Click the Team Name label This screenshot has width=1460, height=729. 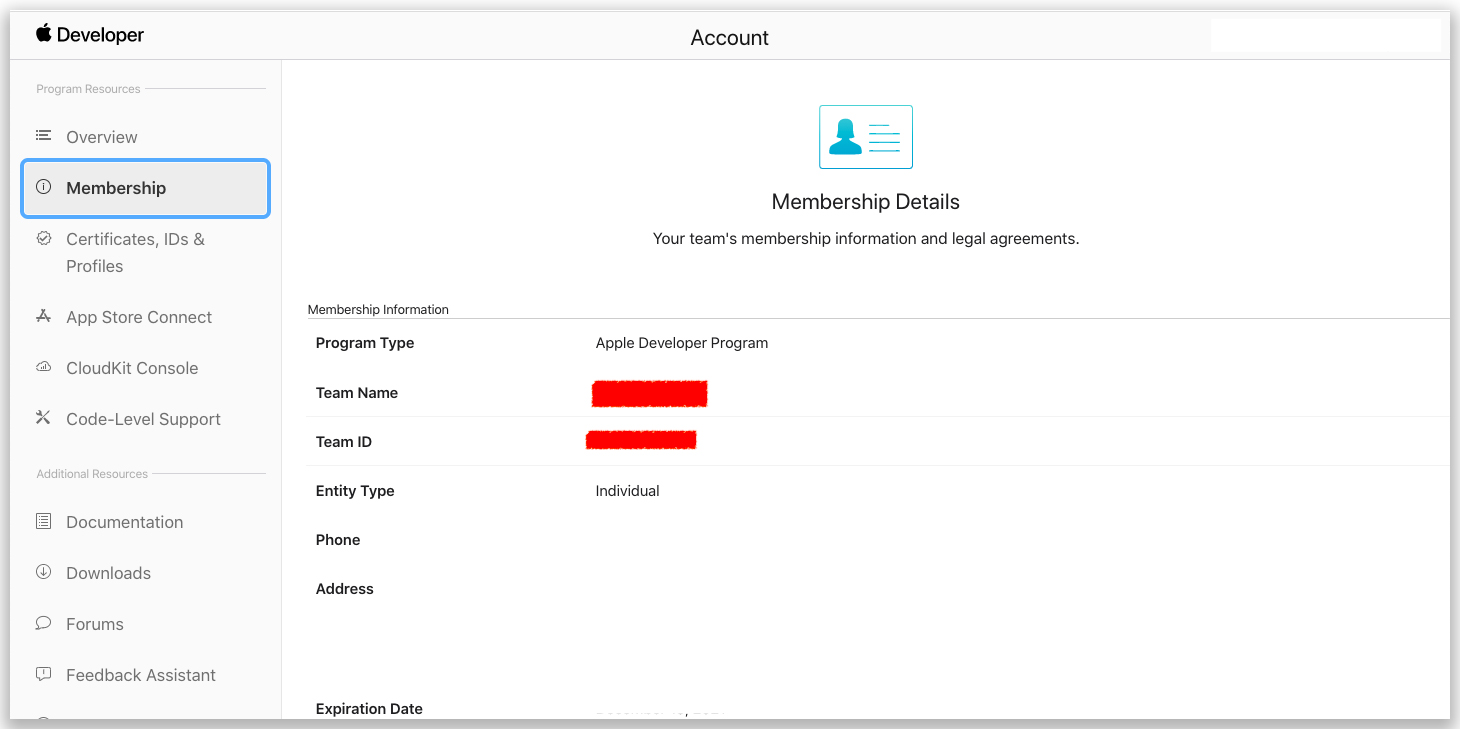click(357, 393)
